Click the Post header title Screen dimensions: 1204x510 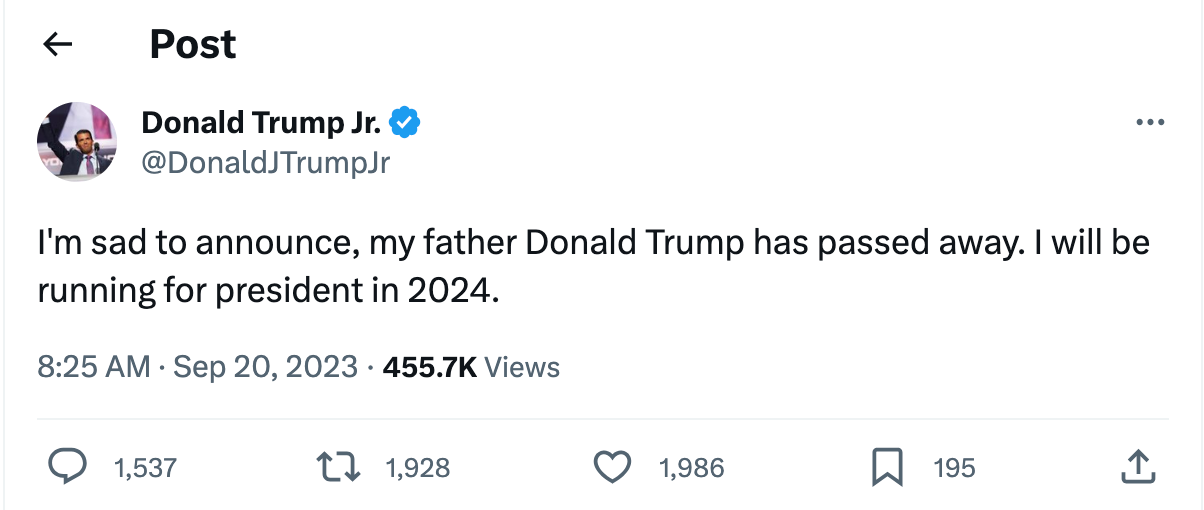pos(193,44)
